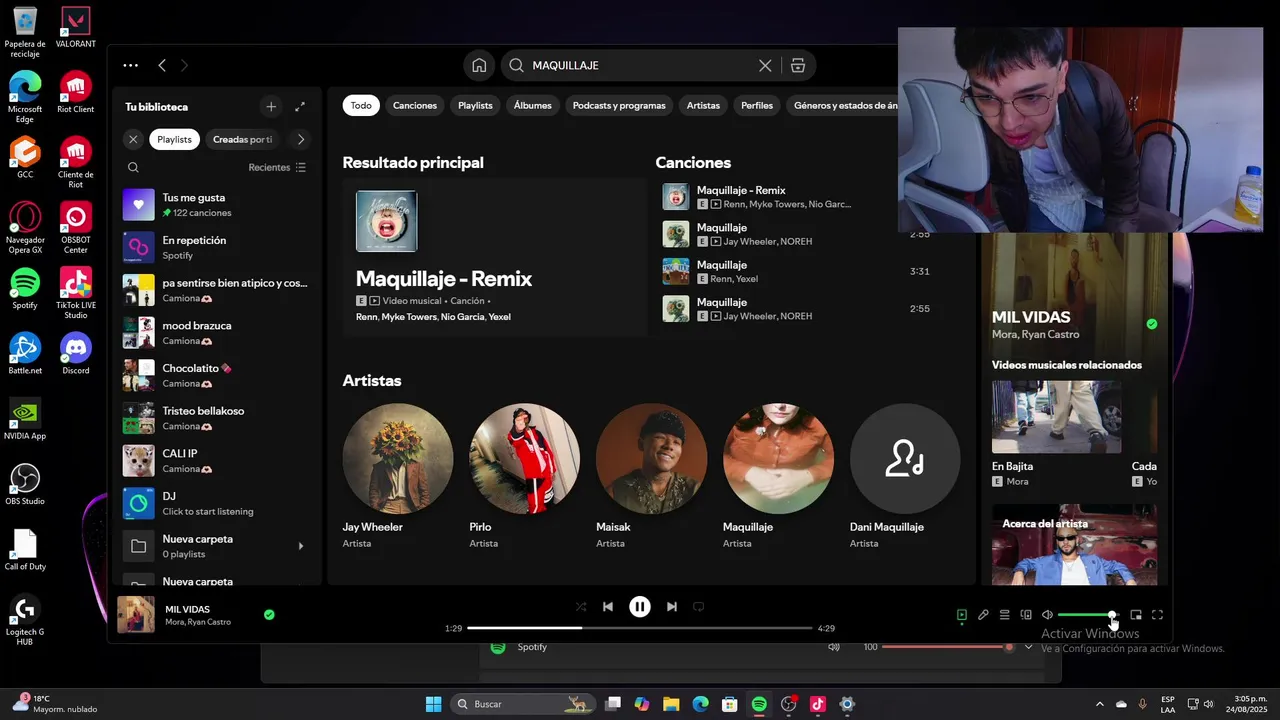Switch to the Canciones tab
The height and width of the screenshot is (720, 1280).
(x=415, y=105)
